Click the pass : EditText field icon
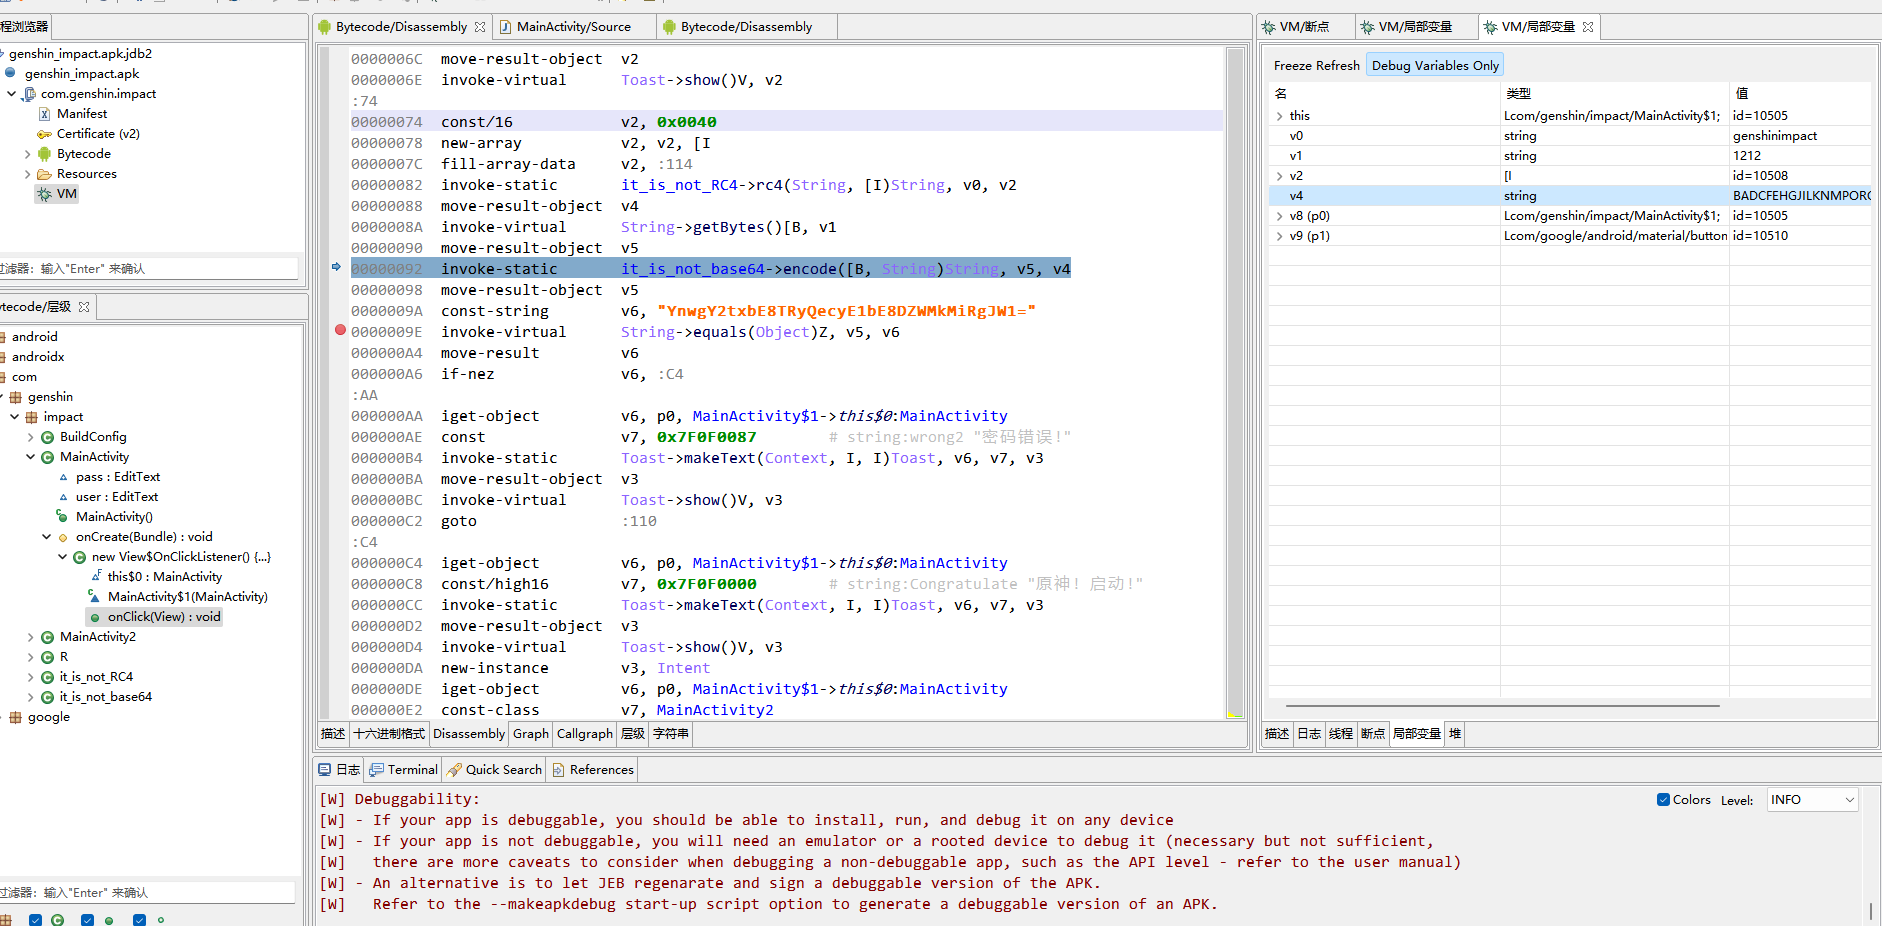 click(63, 478)
